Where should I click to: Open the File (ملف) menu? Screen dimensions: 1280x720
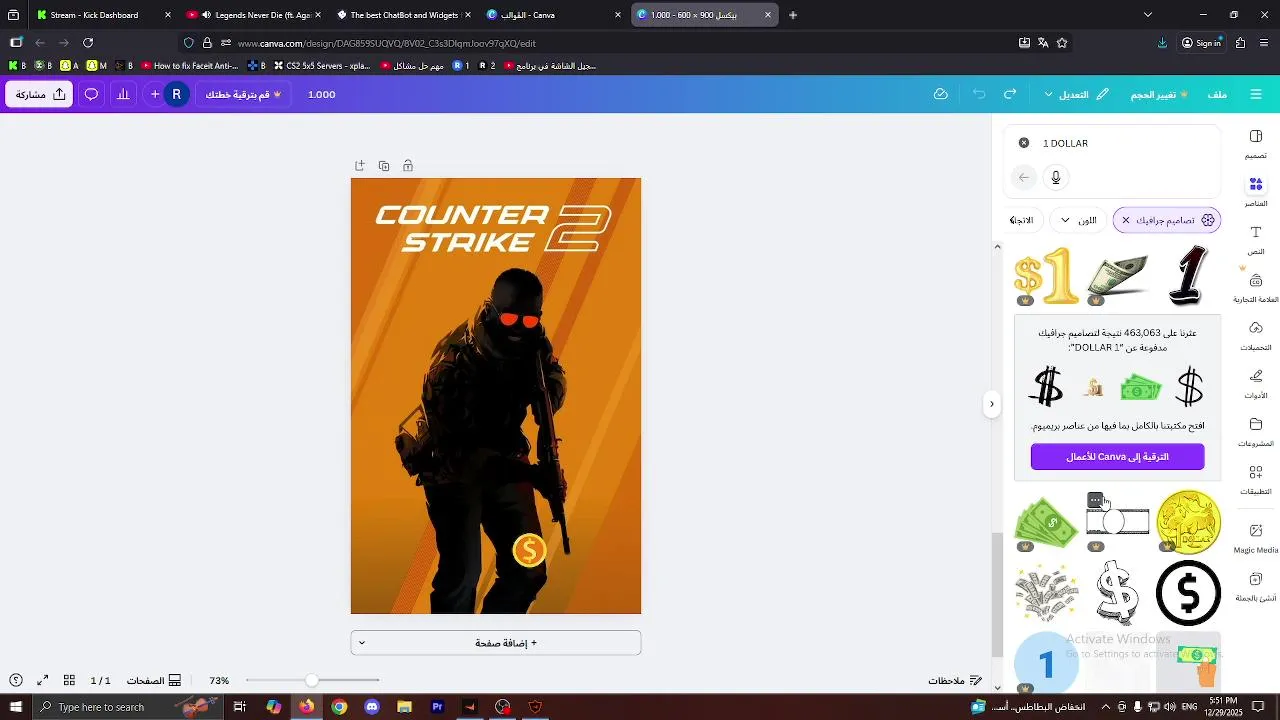[1217, 94]
